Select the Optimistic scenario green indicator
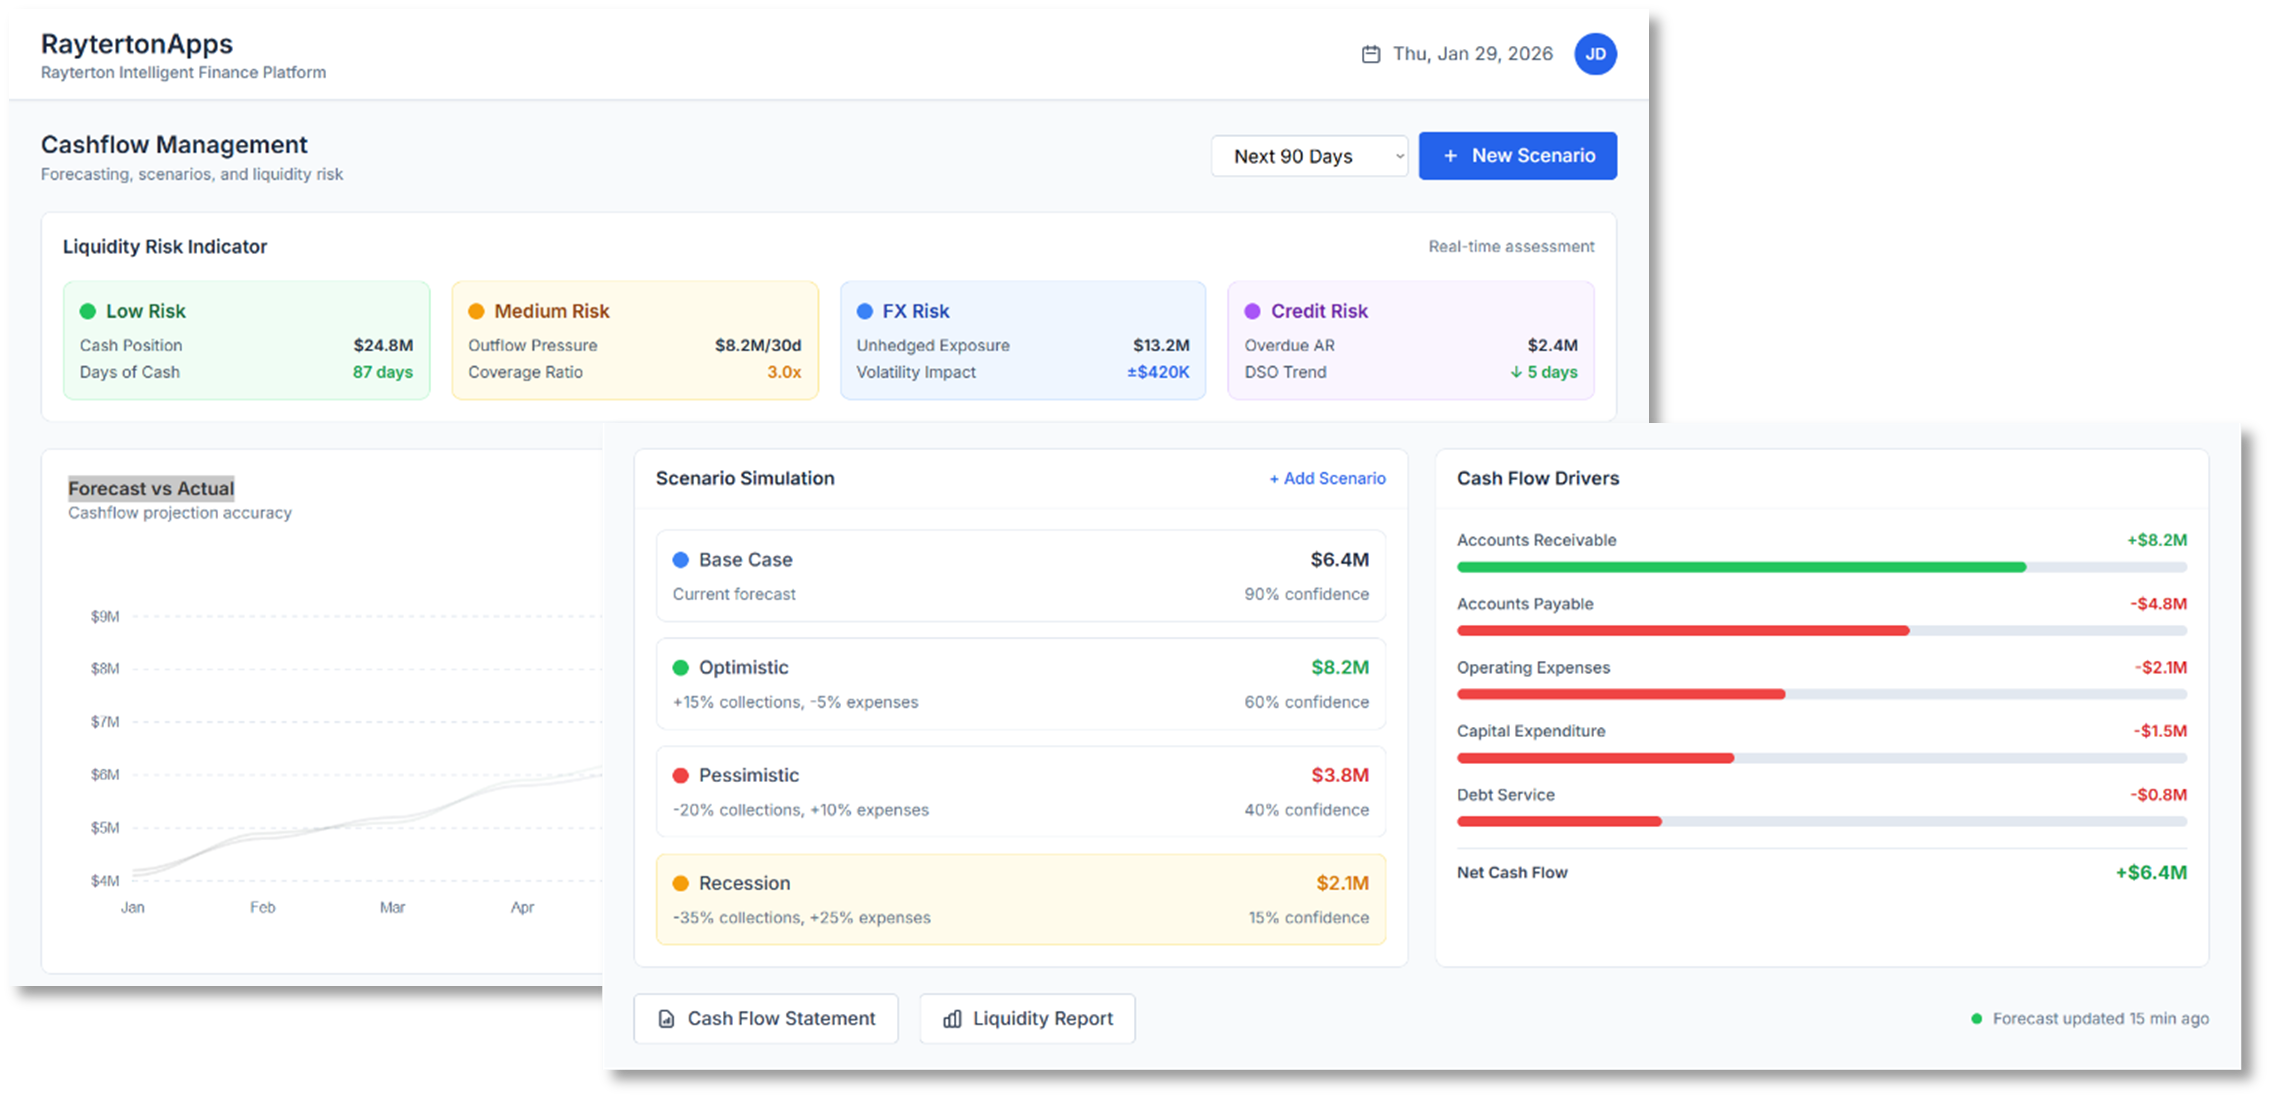The image size is (2276, 1099). [x=681, y=667]
